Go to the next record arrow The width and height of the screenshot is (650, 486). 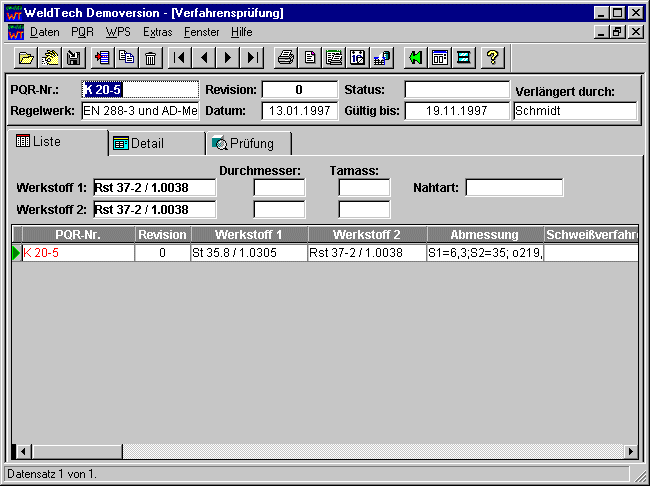(x=229, y=57)
